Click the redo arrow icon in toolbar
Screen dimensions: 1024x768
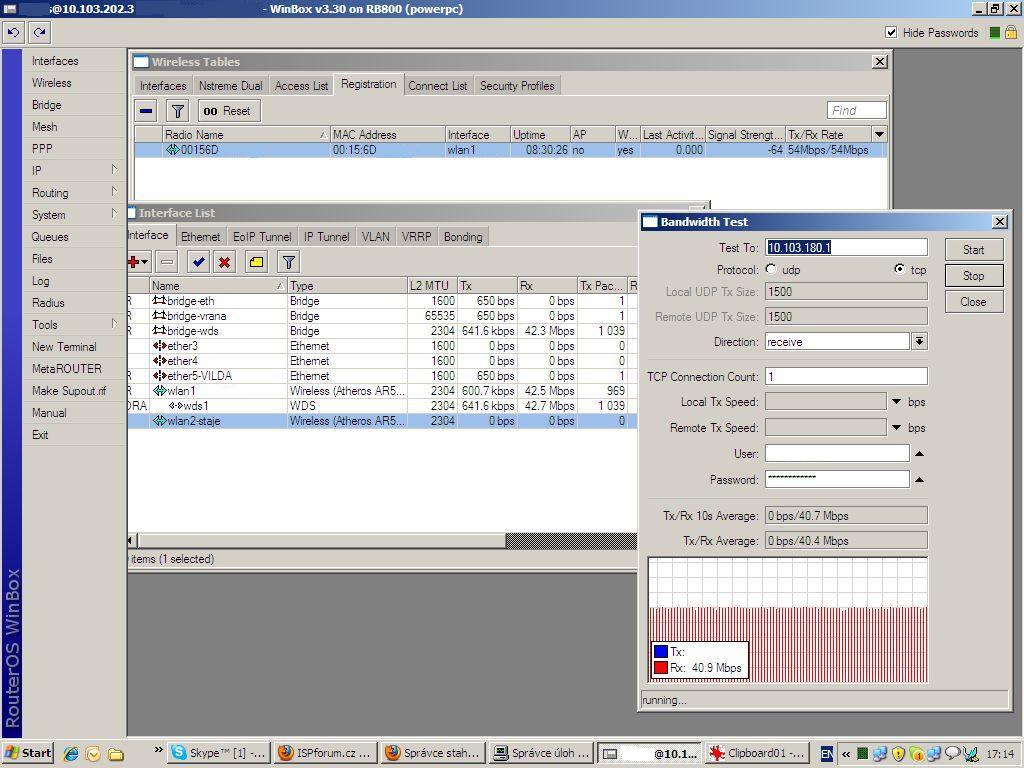[39, 33]
